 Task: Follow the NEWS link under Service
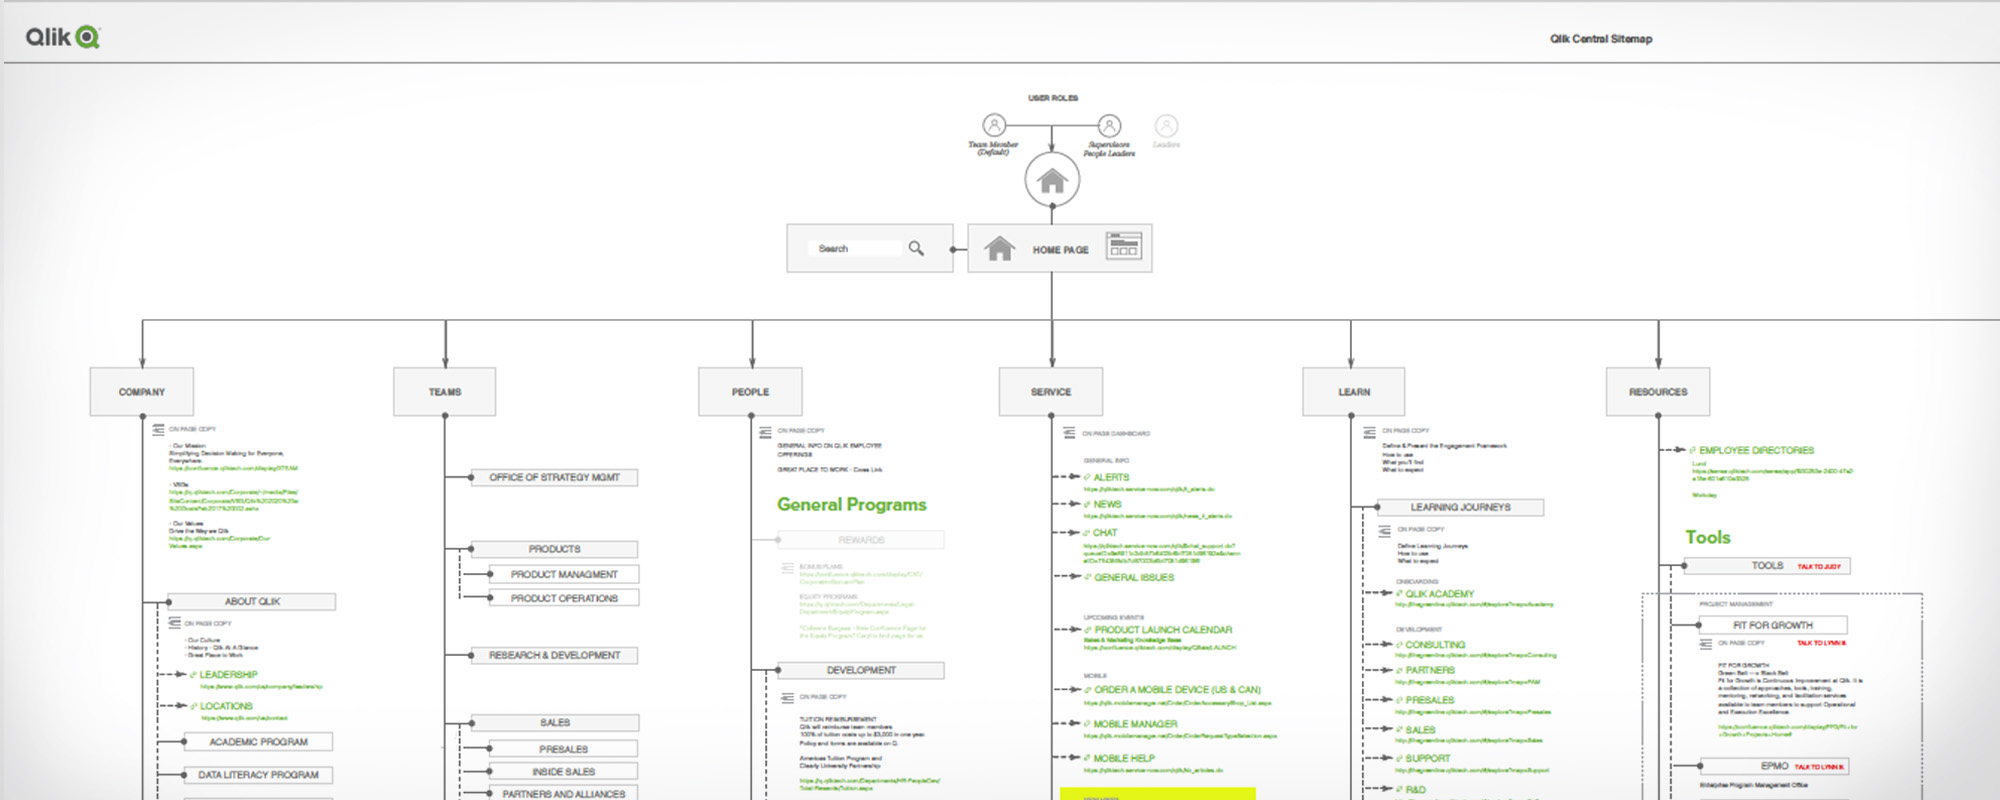[1107, 505]
